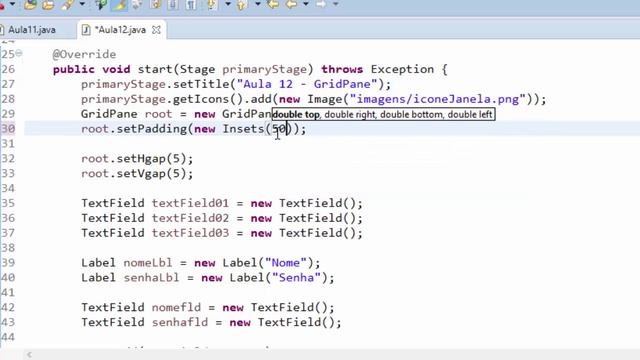Click the "Aula 12 - GridPane" title string
Screen dimensions: 640x360
pos(307,84)
